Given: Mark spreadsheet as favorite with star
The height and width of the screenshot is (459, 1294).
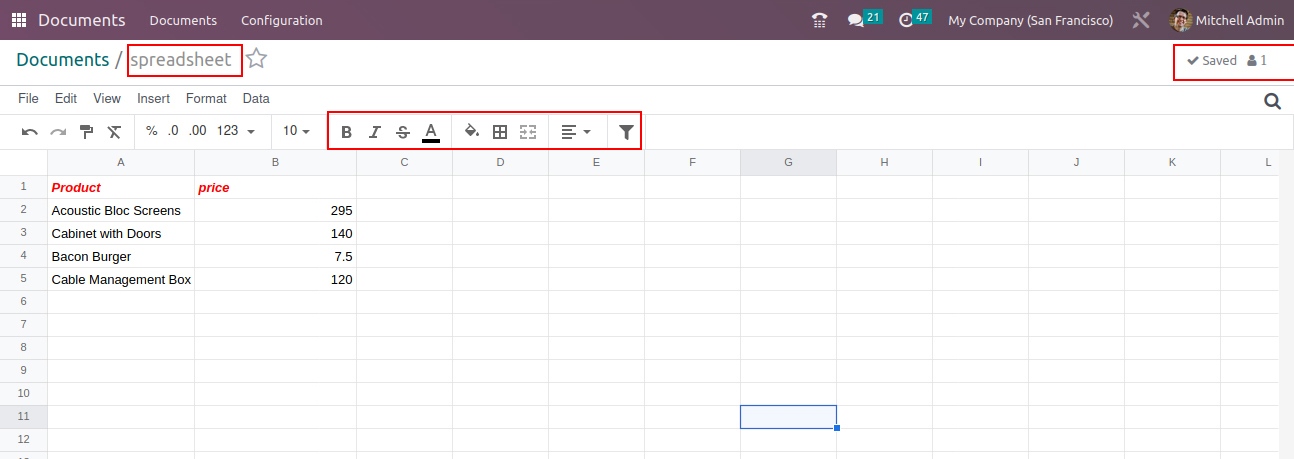Looking at the screenshot, I should [x=257, y=59].
